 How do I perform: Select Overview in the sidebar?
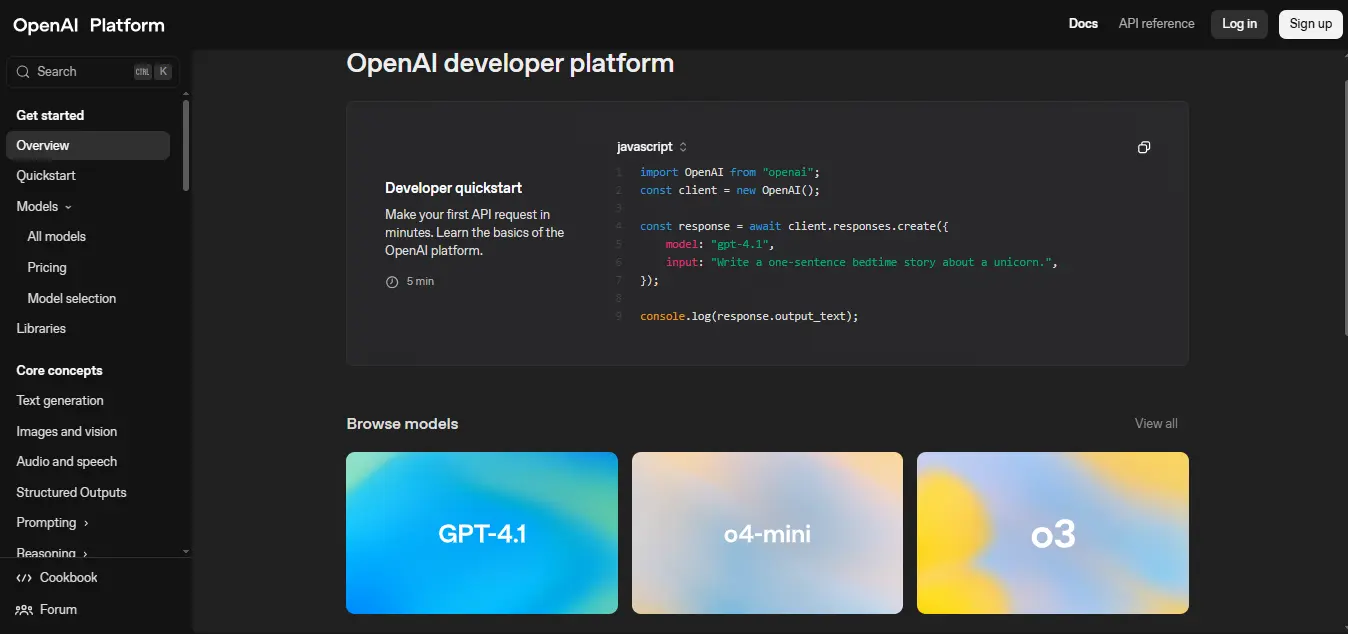tap(88, 146)
